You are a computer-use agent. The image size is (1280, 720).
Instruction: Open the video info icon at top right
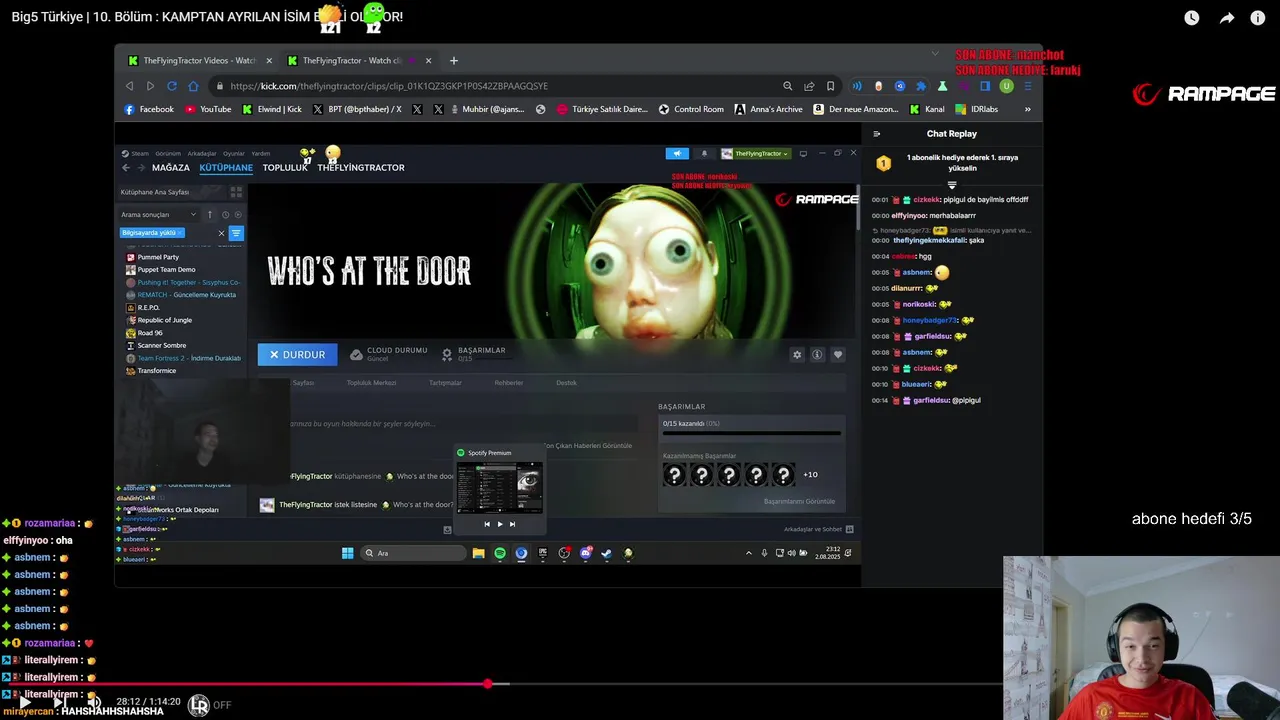(1258, 18)
